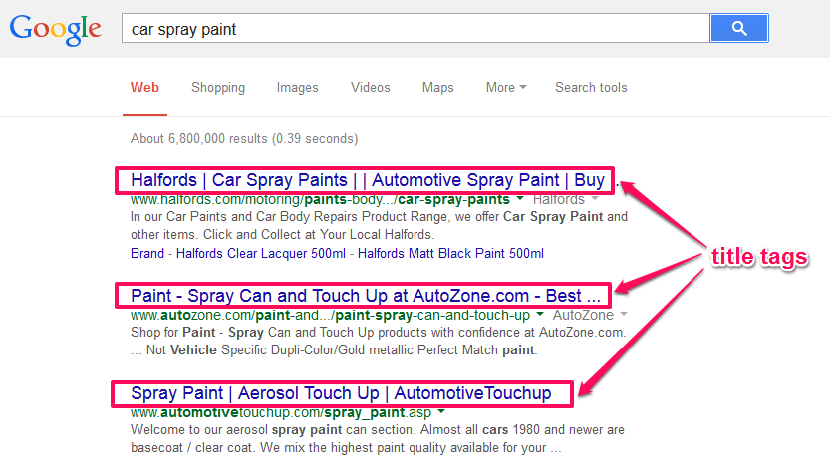Switch to the Images tab
The height and width of the screenshot is (466, 833).
(297, 88)
